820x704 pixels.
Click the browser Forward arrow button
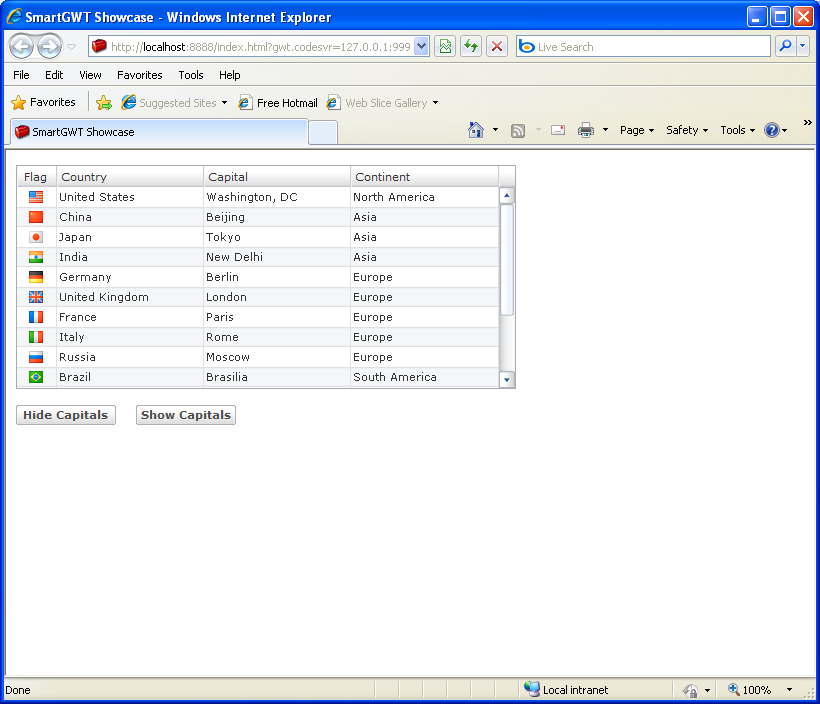tap(50, 47)
